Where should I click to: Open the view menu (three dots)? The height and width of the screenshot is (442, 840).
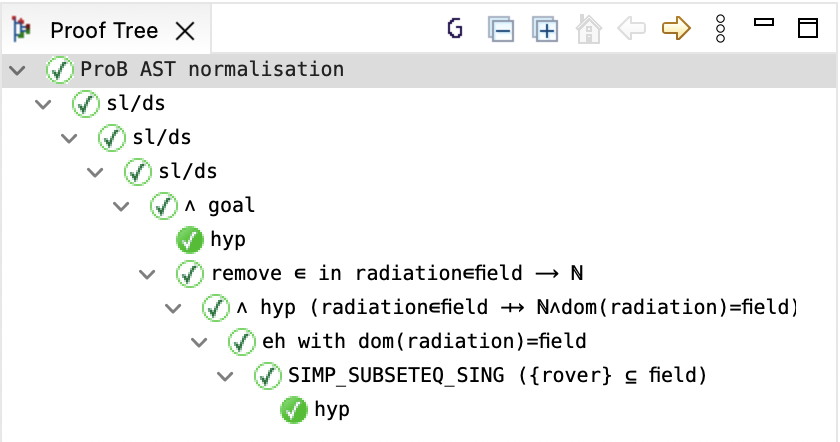point(720,29)
